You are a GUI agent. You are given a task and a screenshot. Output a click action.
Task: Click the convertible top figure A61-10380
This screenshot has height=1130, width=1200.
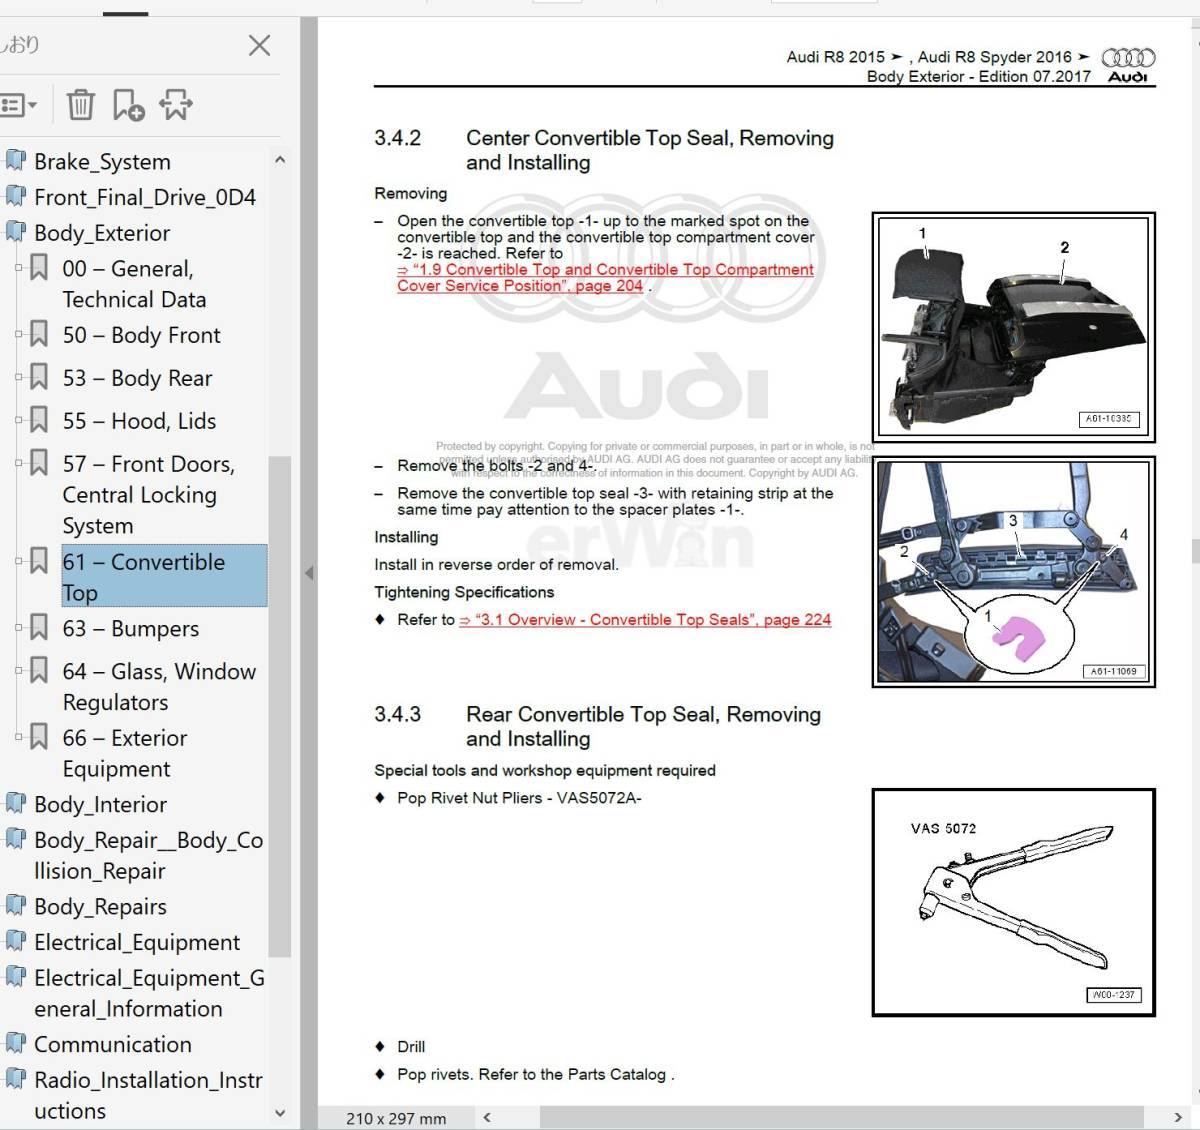tap(1013, 327)
